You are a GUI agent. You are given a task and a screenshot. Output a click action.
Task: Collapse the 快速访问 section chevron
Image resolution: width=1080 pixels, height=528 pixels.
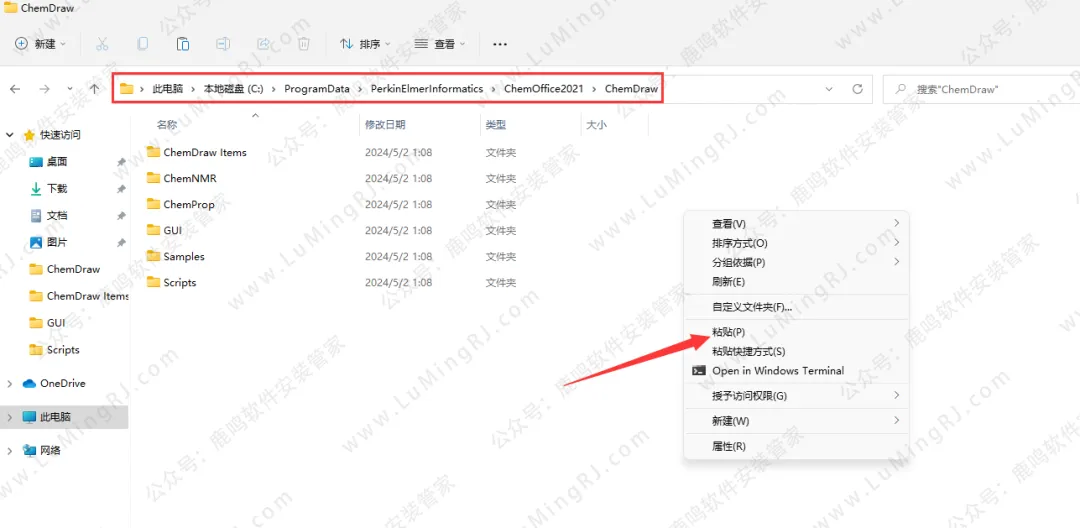tap(10, 135)
